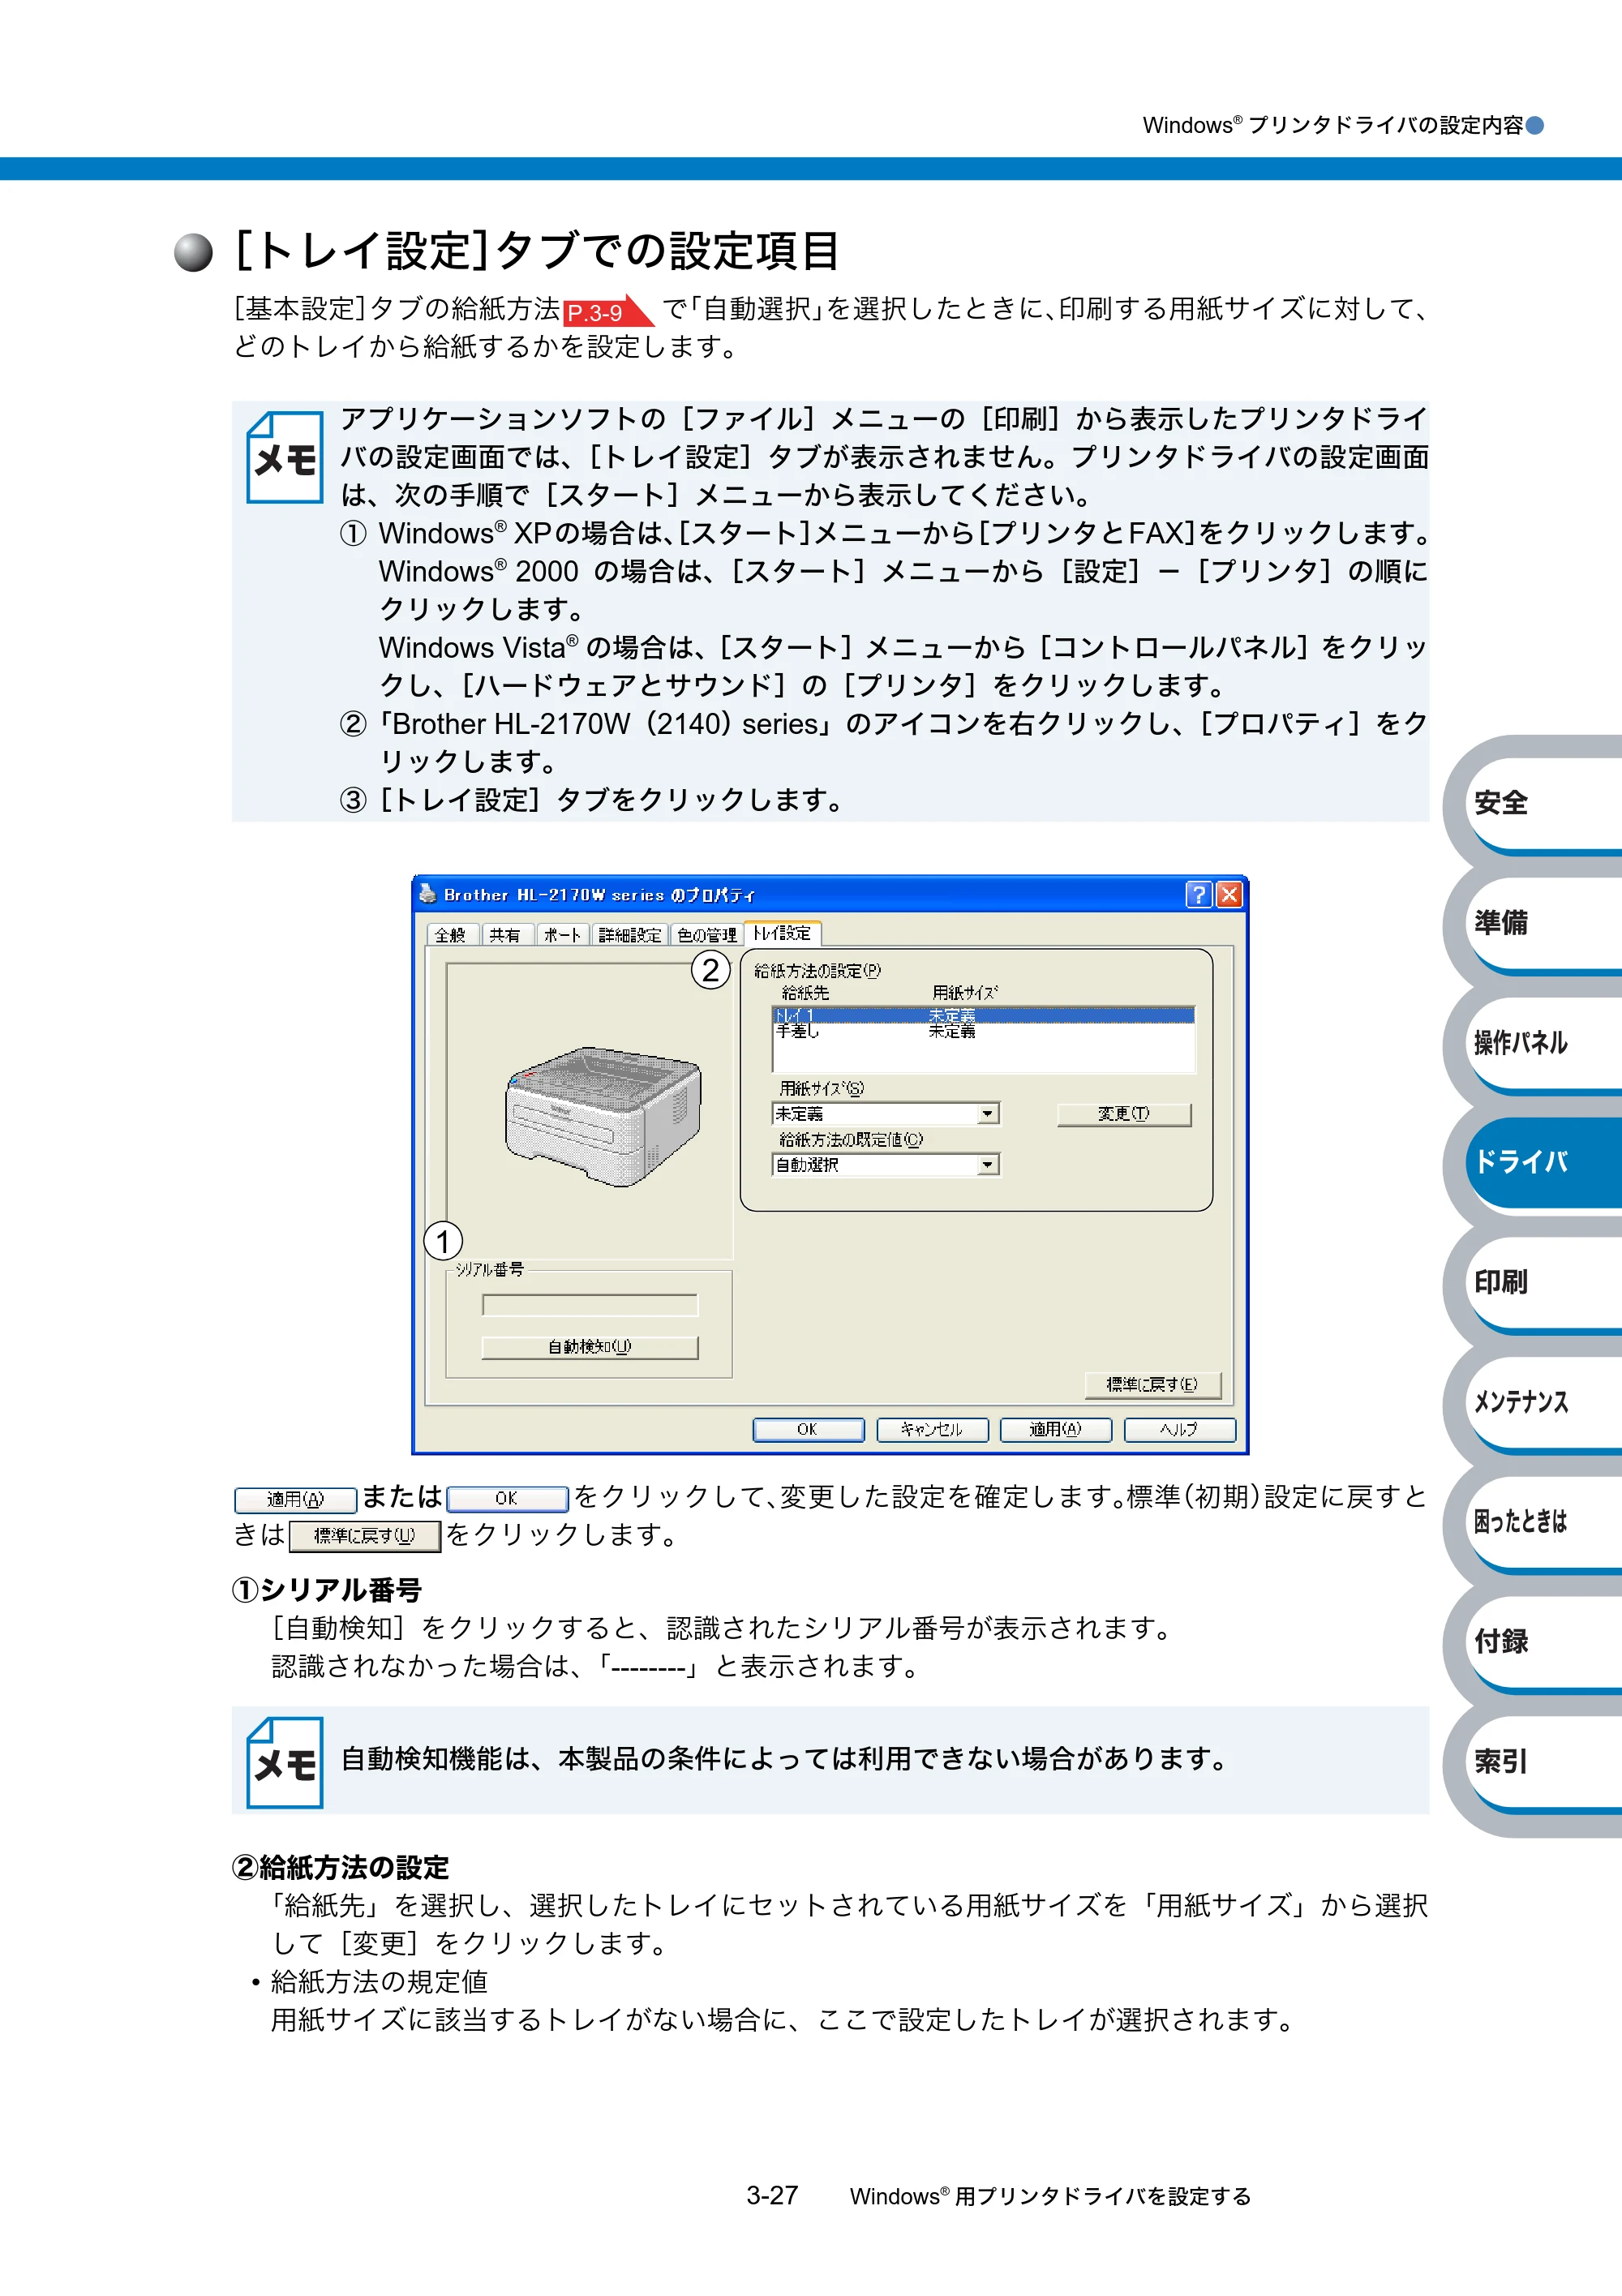Click the ヘルプ button in dialog
Image resolution: width=1622 pixels, height=2296 pixels.
click(x=1180, y=1430)
